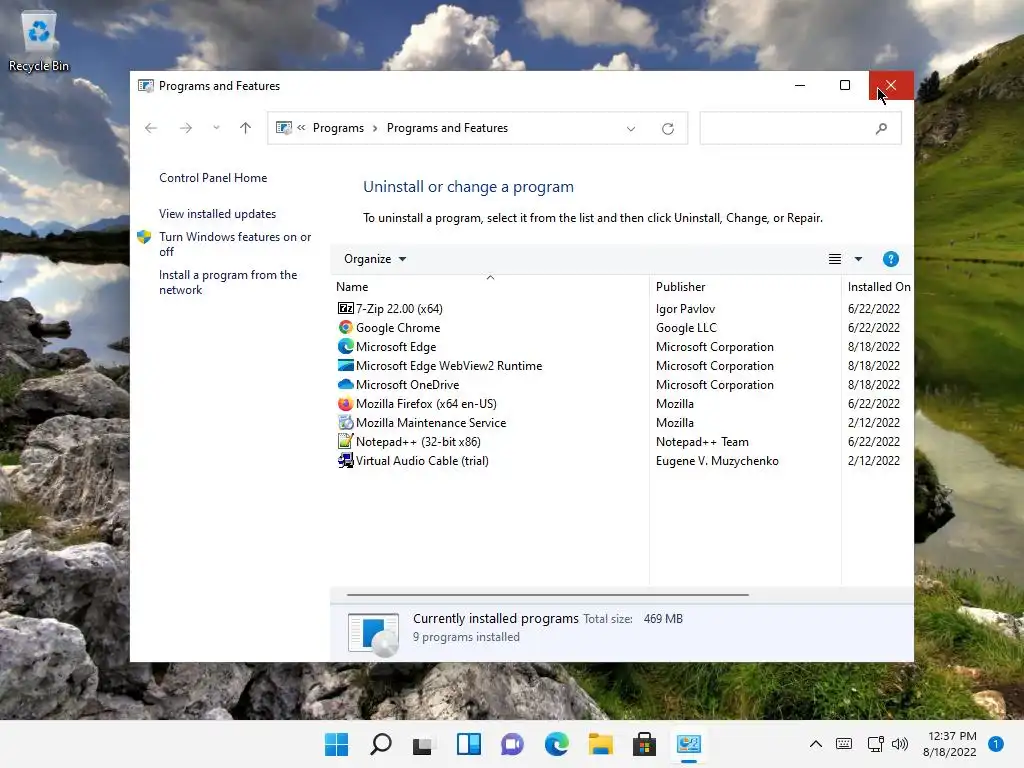Open the recent locations dropdown arrow
The image size is (1024, 768).
(x=216, y=128)
